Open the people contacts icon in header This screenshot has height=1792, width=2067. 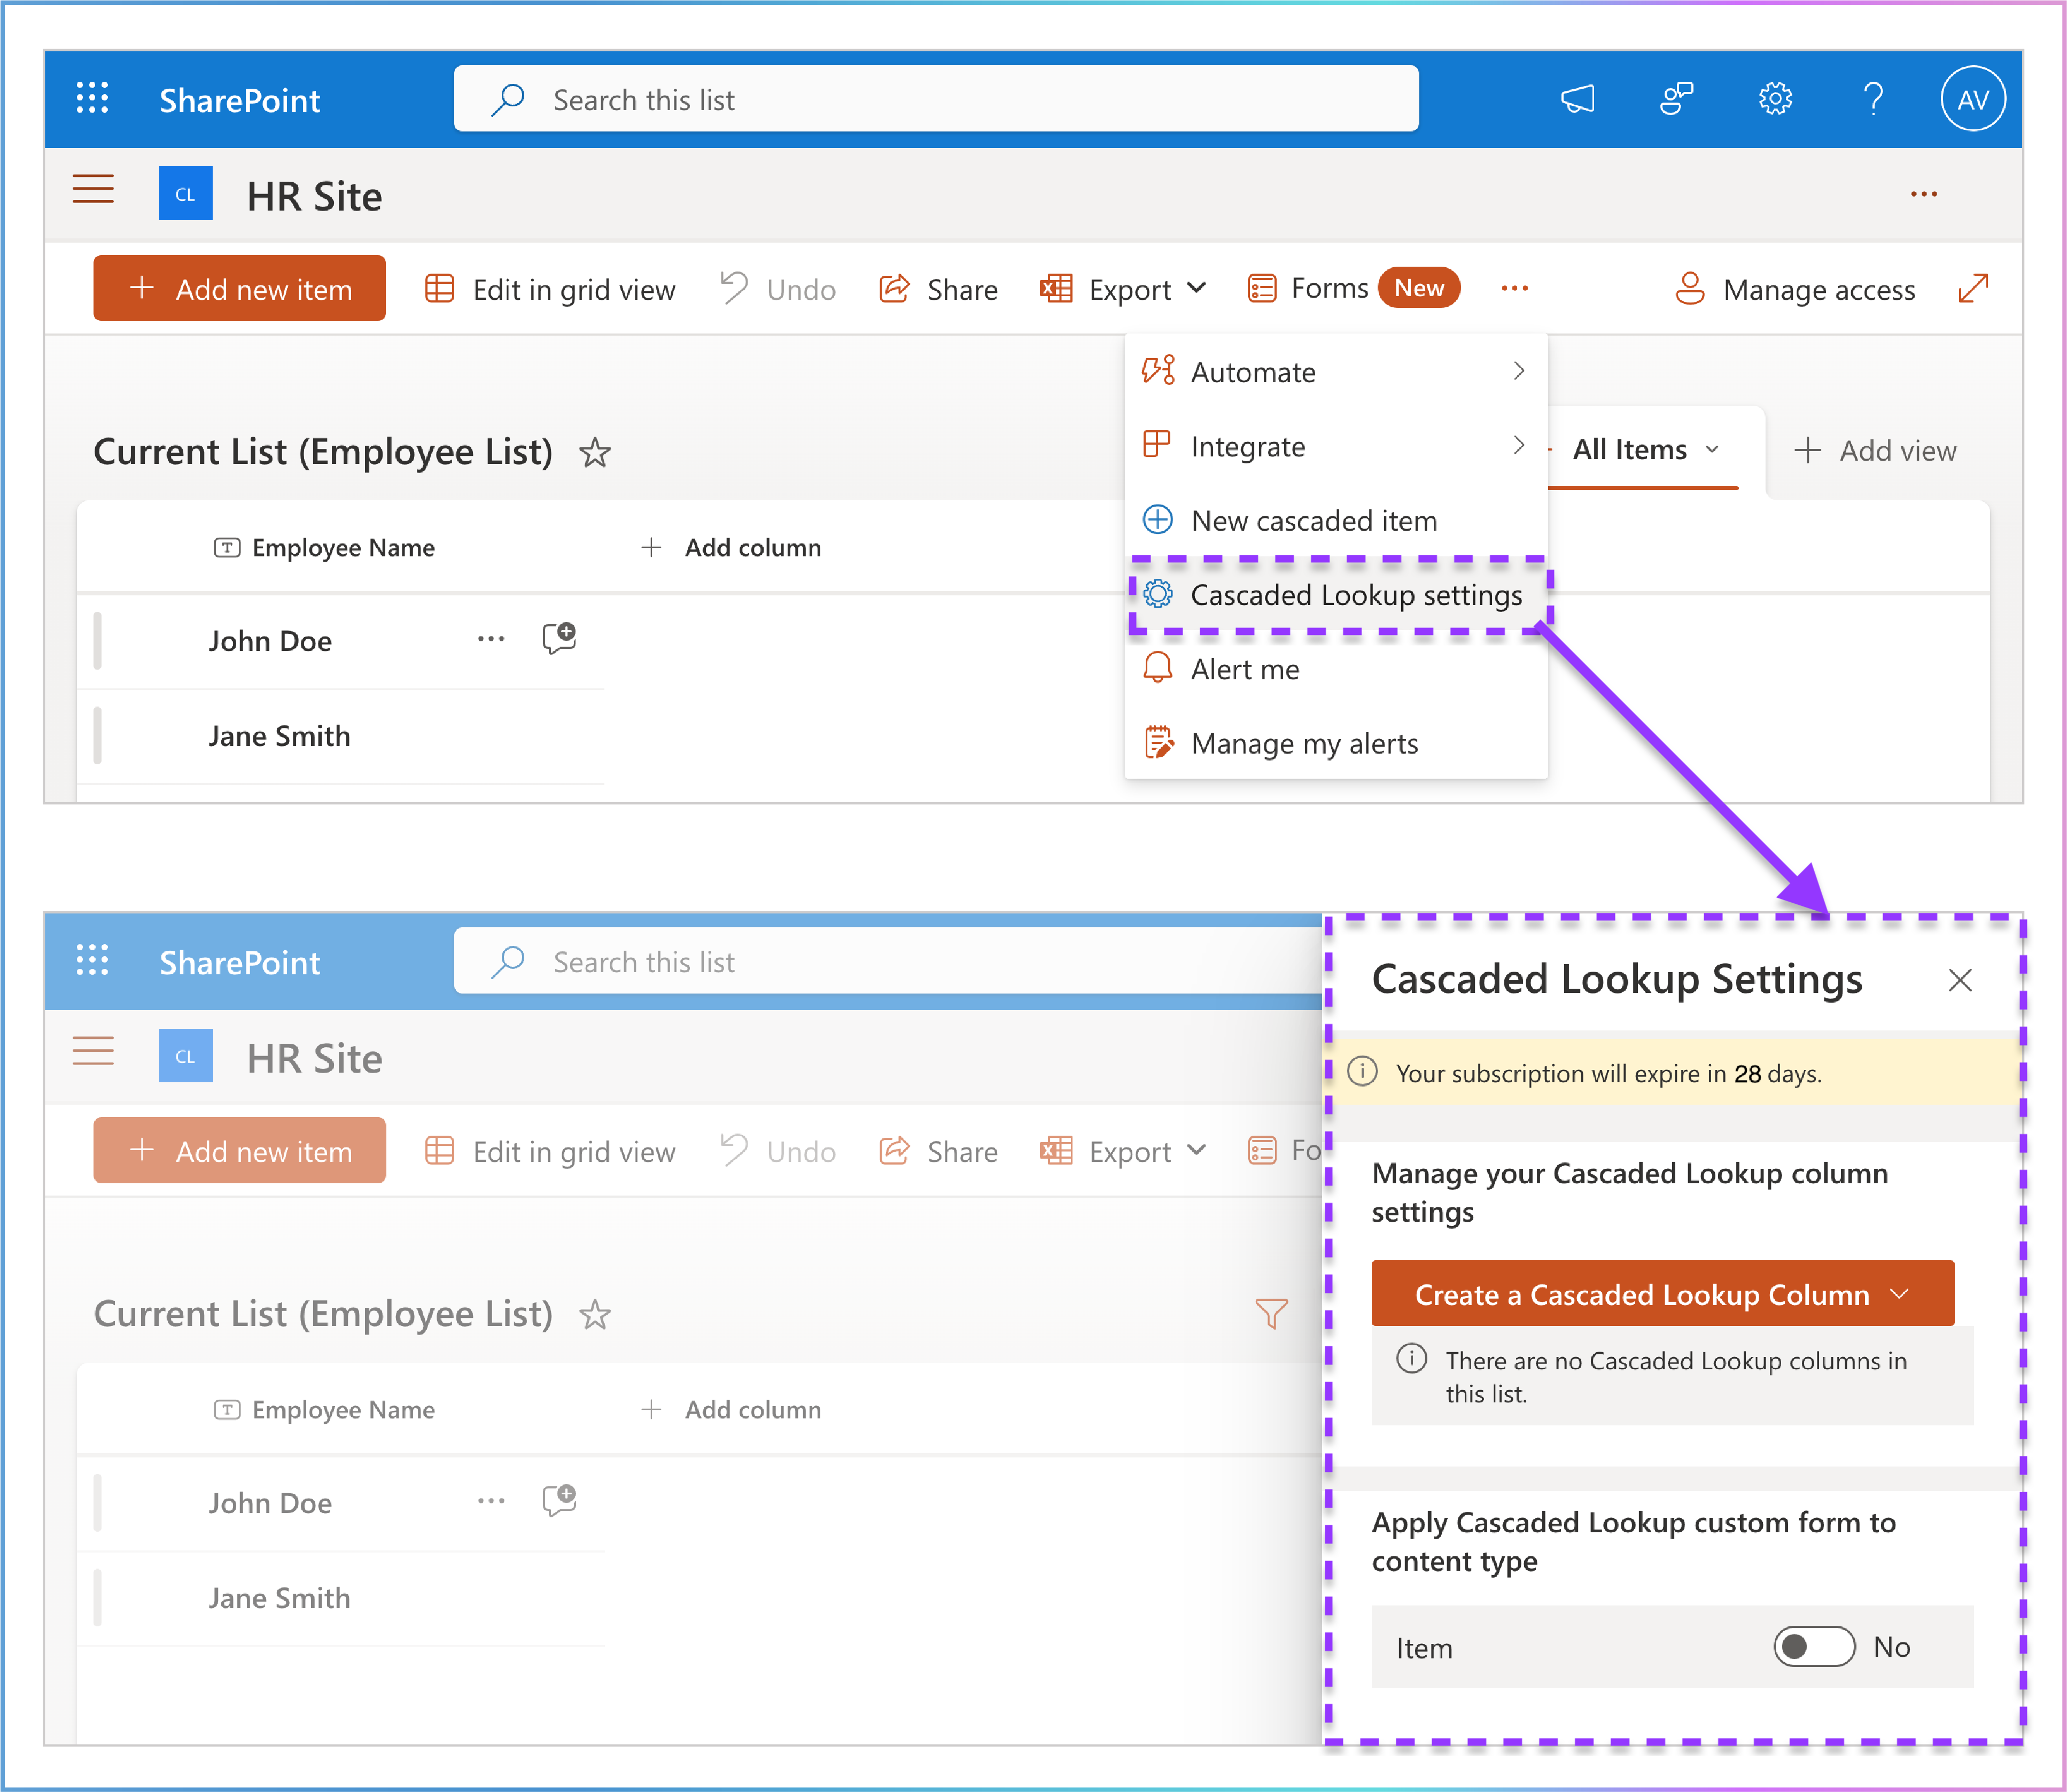tap(1676, 99)
